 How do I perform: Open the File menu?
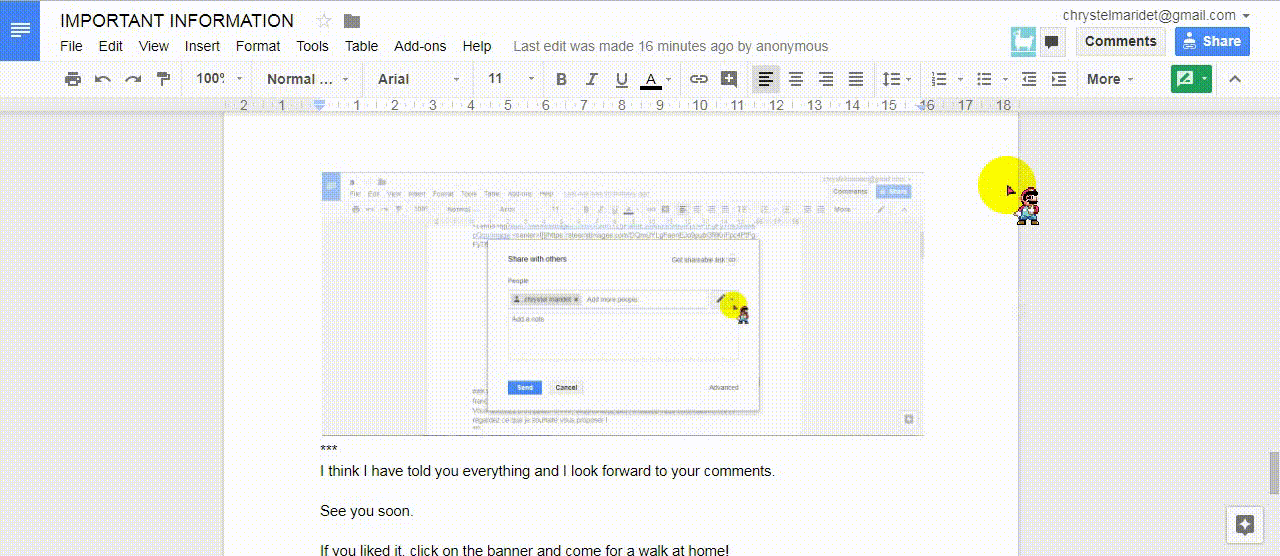(71, 46)
